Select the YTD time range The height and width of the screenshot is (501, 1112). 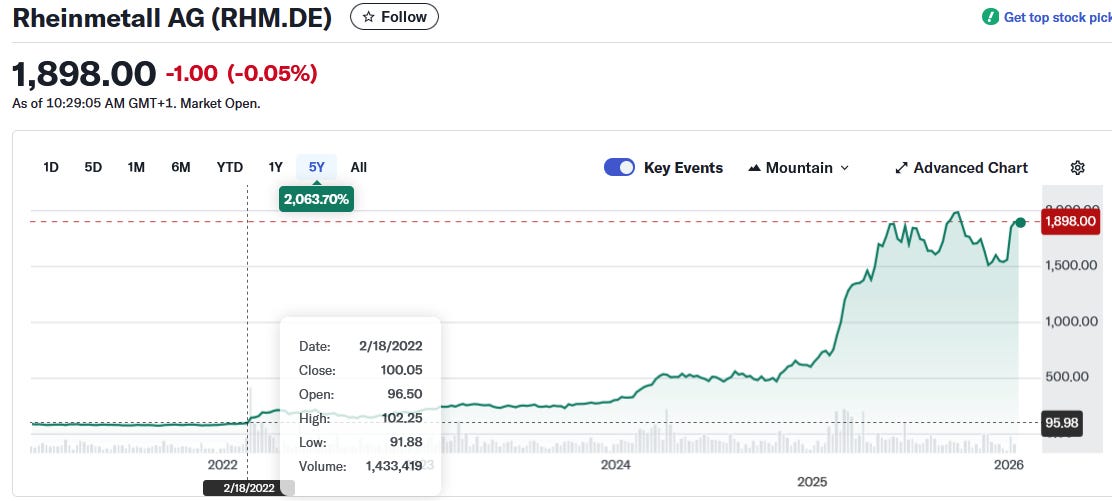point(230,167)
